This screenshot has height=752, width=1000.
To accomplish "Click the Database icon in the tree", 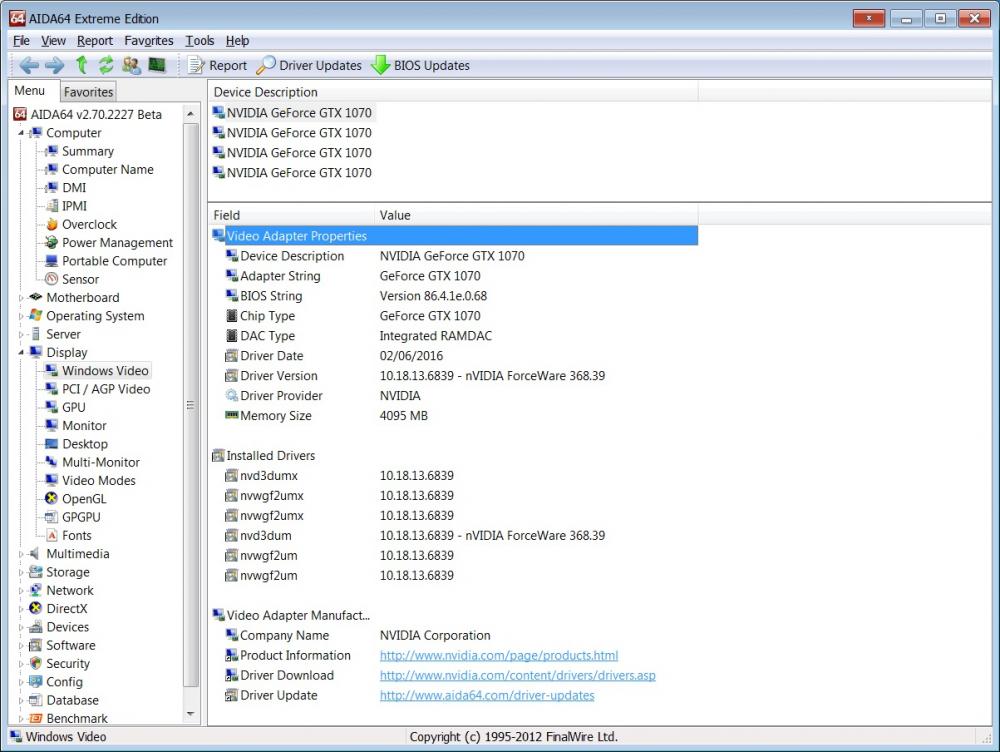I will [x=36, y=700].
